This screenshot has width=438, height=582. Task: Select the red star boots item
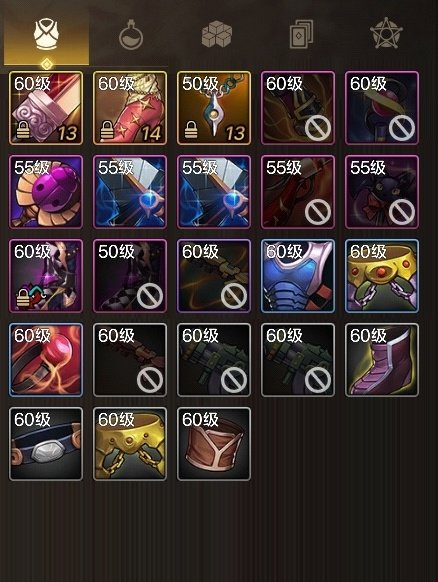click(130, 108)
